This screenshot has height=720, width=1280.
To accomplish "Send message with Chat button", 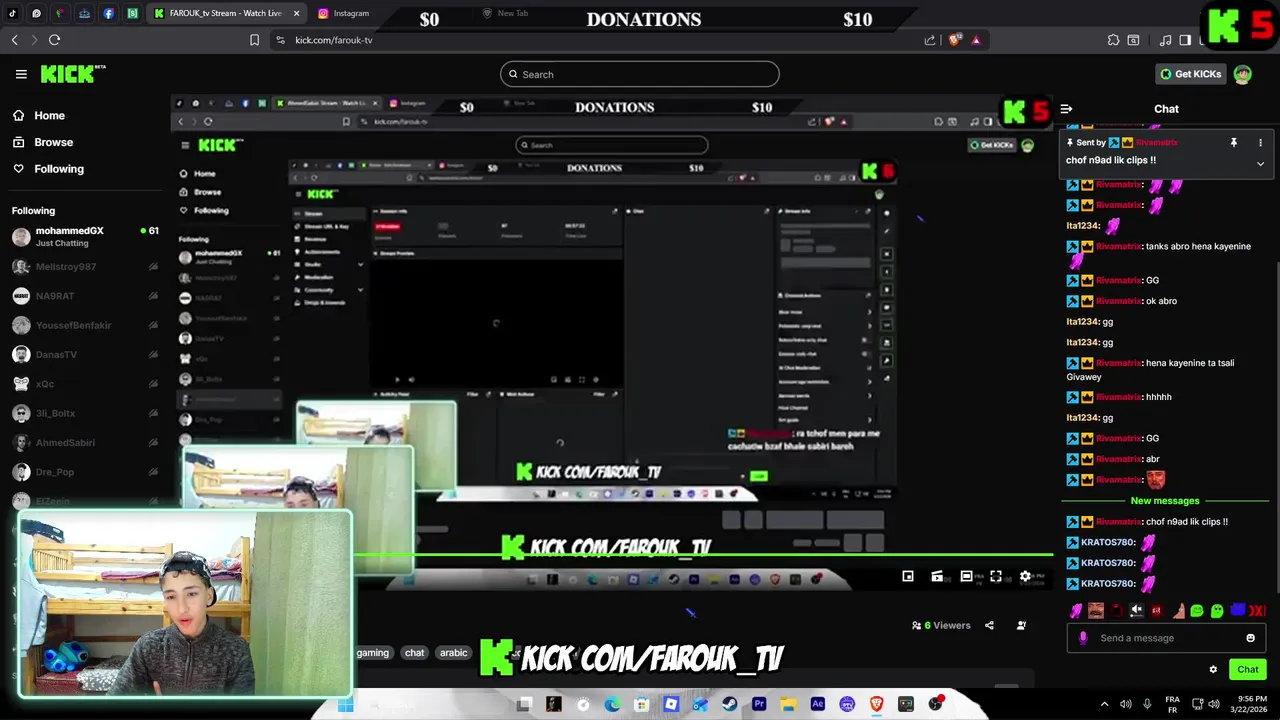I will tap(1247, 670).
